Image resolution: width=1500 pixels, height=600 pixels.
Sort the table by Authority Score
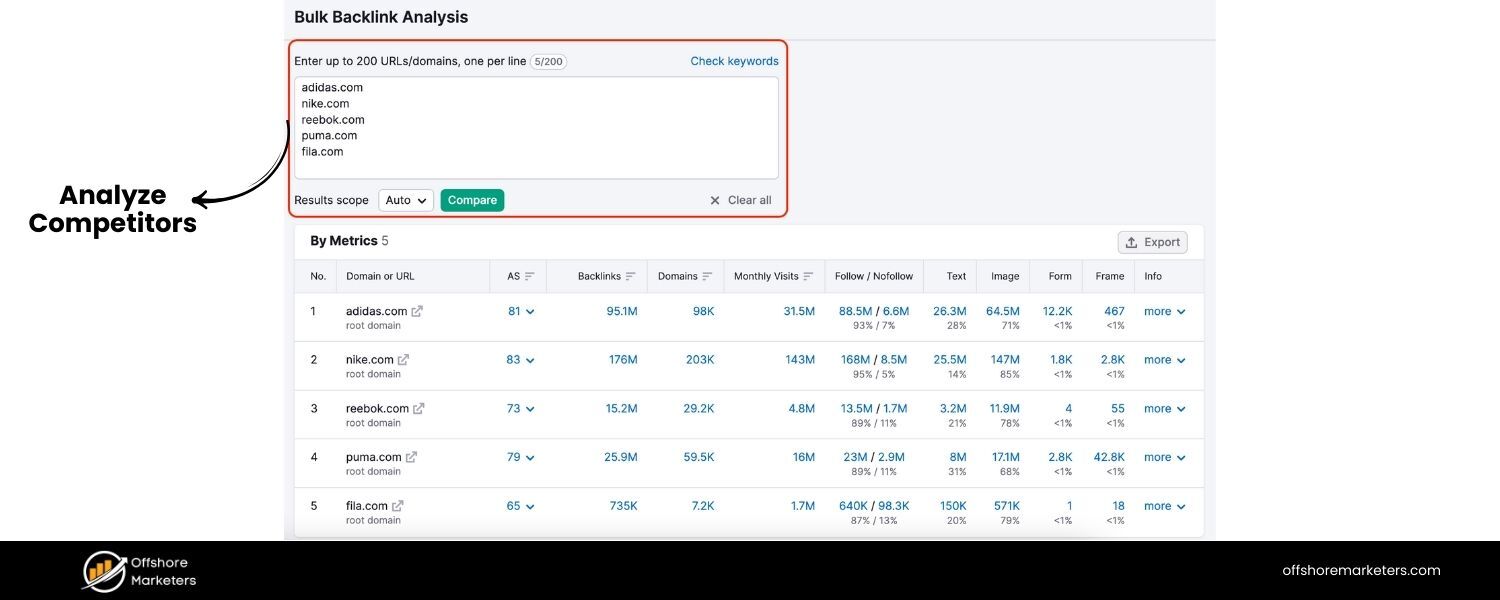(529, 276)
